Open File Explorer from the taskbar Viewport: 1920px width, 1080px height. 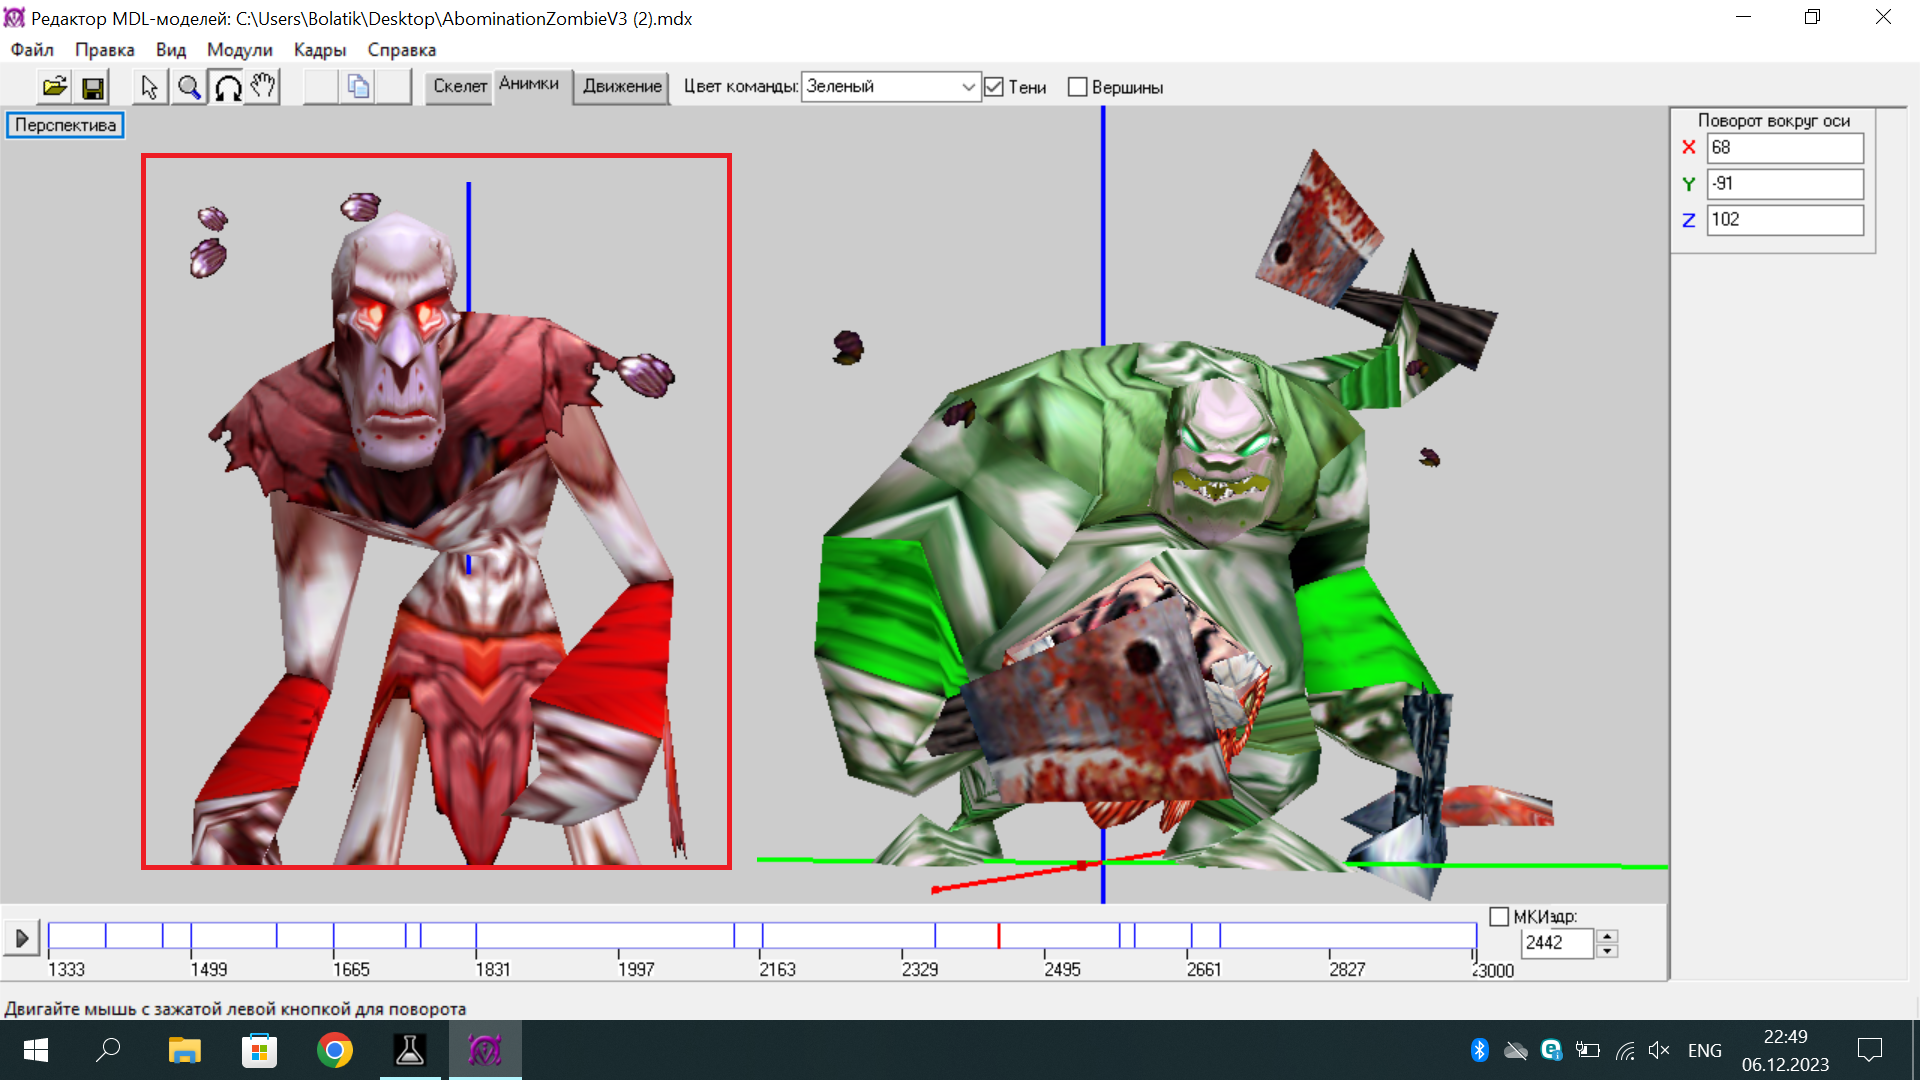pos(184,1050)
